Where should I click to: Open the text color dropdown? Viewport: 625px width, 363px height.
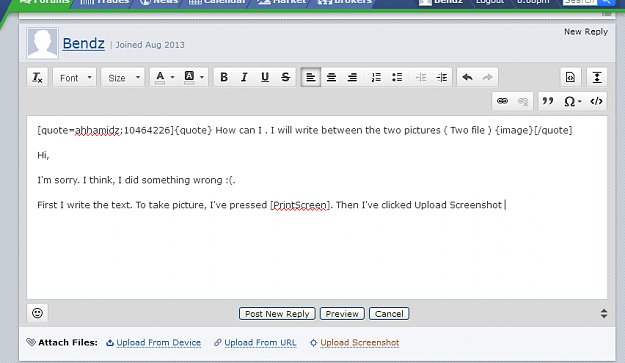(172, 77)
